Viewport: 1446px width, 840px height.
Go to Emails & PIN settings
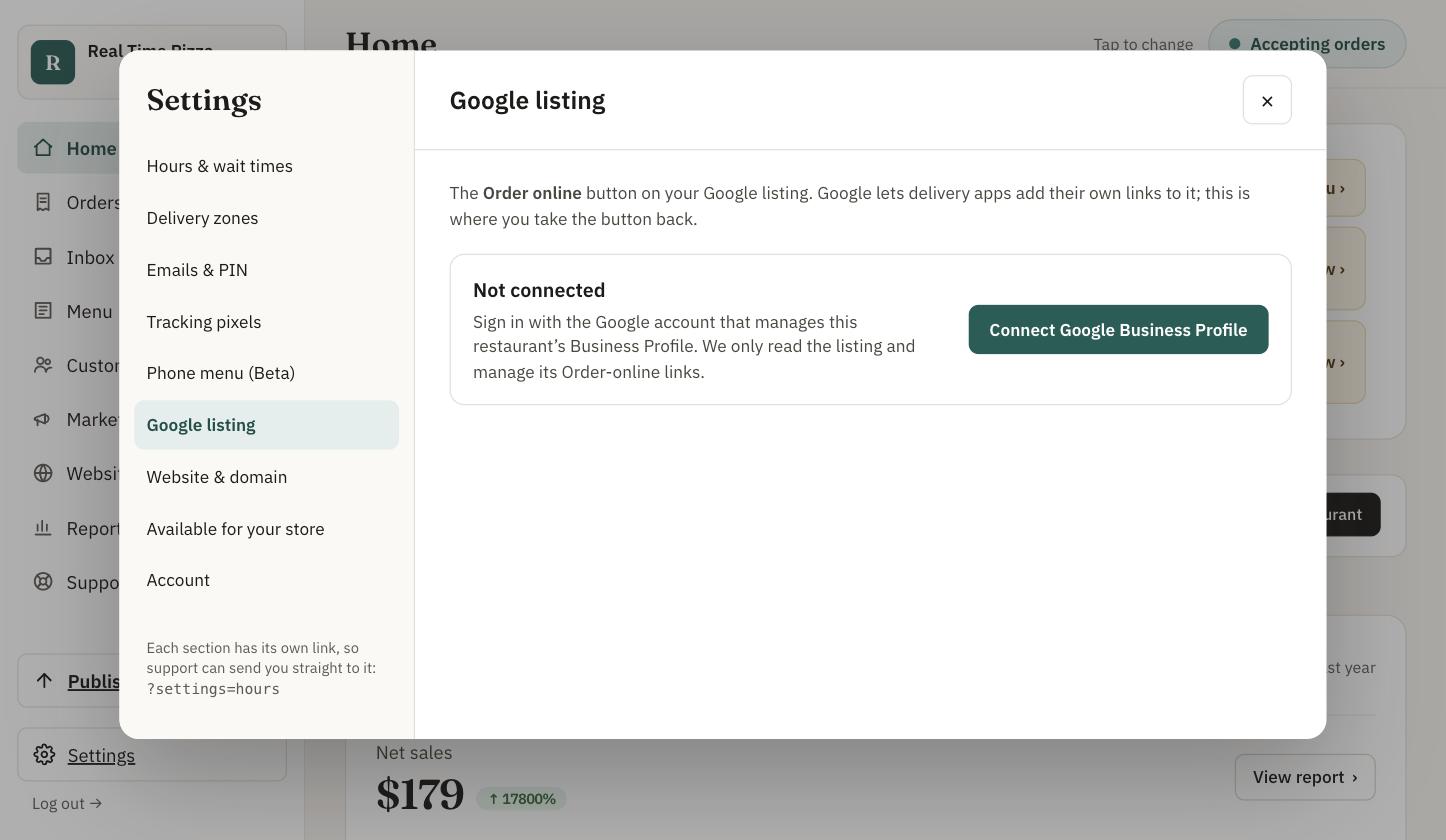click(x=266, y=270)
